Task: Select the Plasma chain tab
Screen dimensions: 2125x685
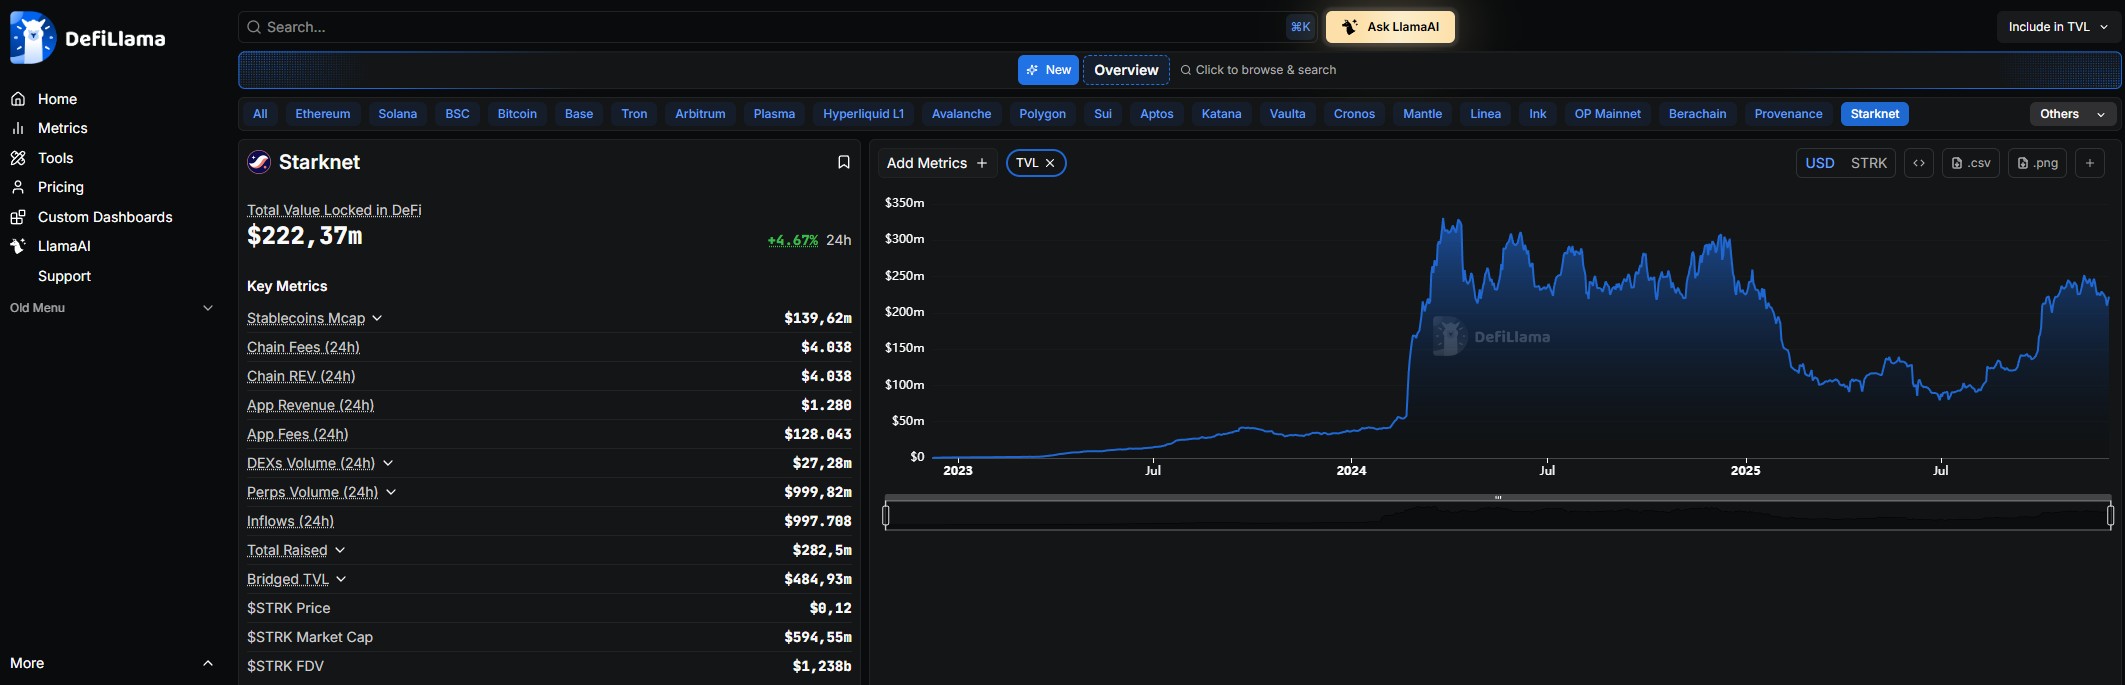Action: (x=774, y=114)
